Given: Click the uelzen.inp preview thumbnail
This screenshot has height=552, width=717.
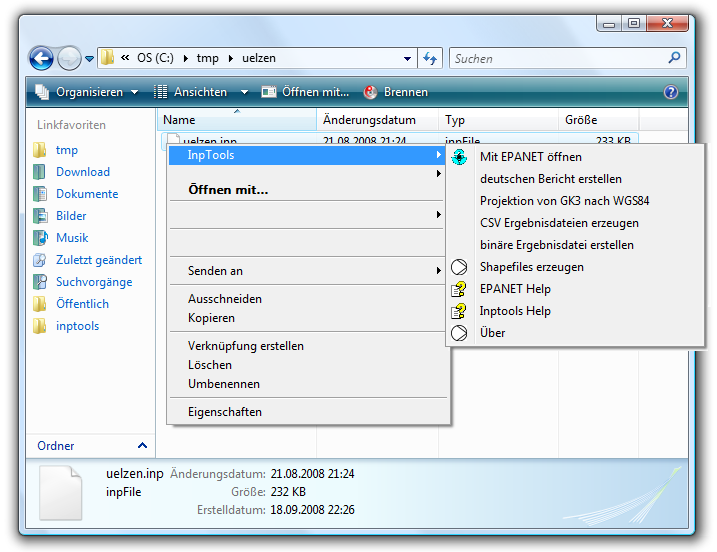Looking at the screenshot, I should click(x=60, y=493).
